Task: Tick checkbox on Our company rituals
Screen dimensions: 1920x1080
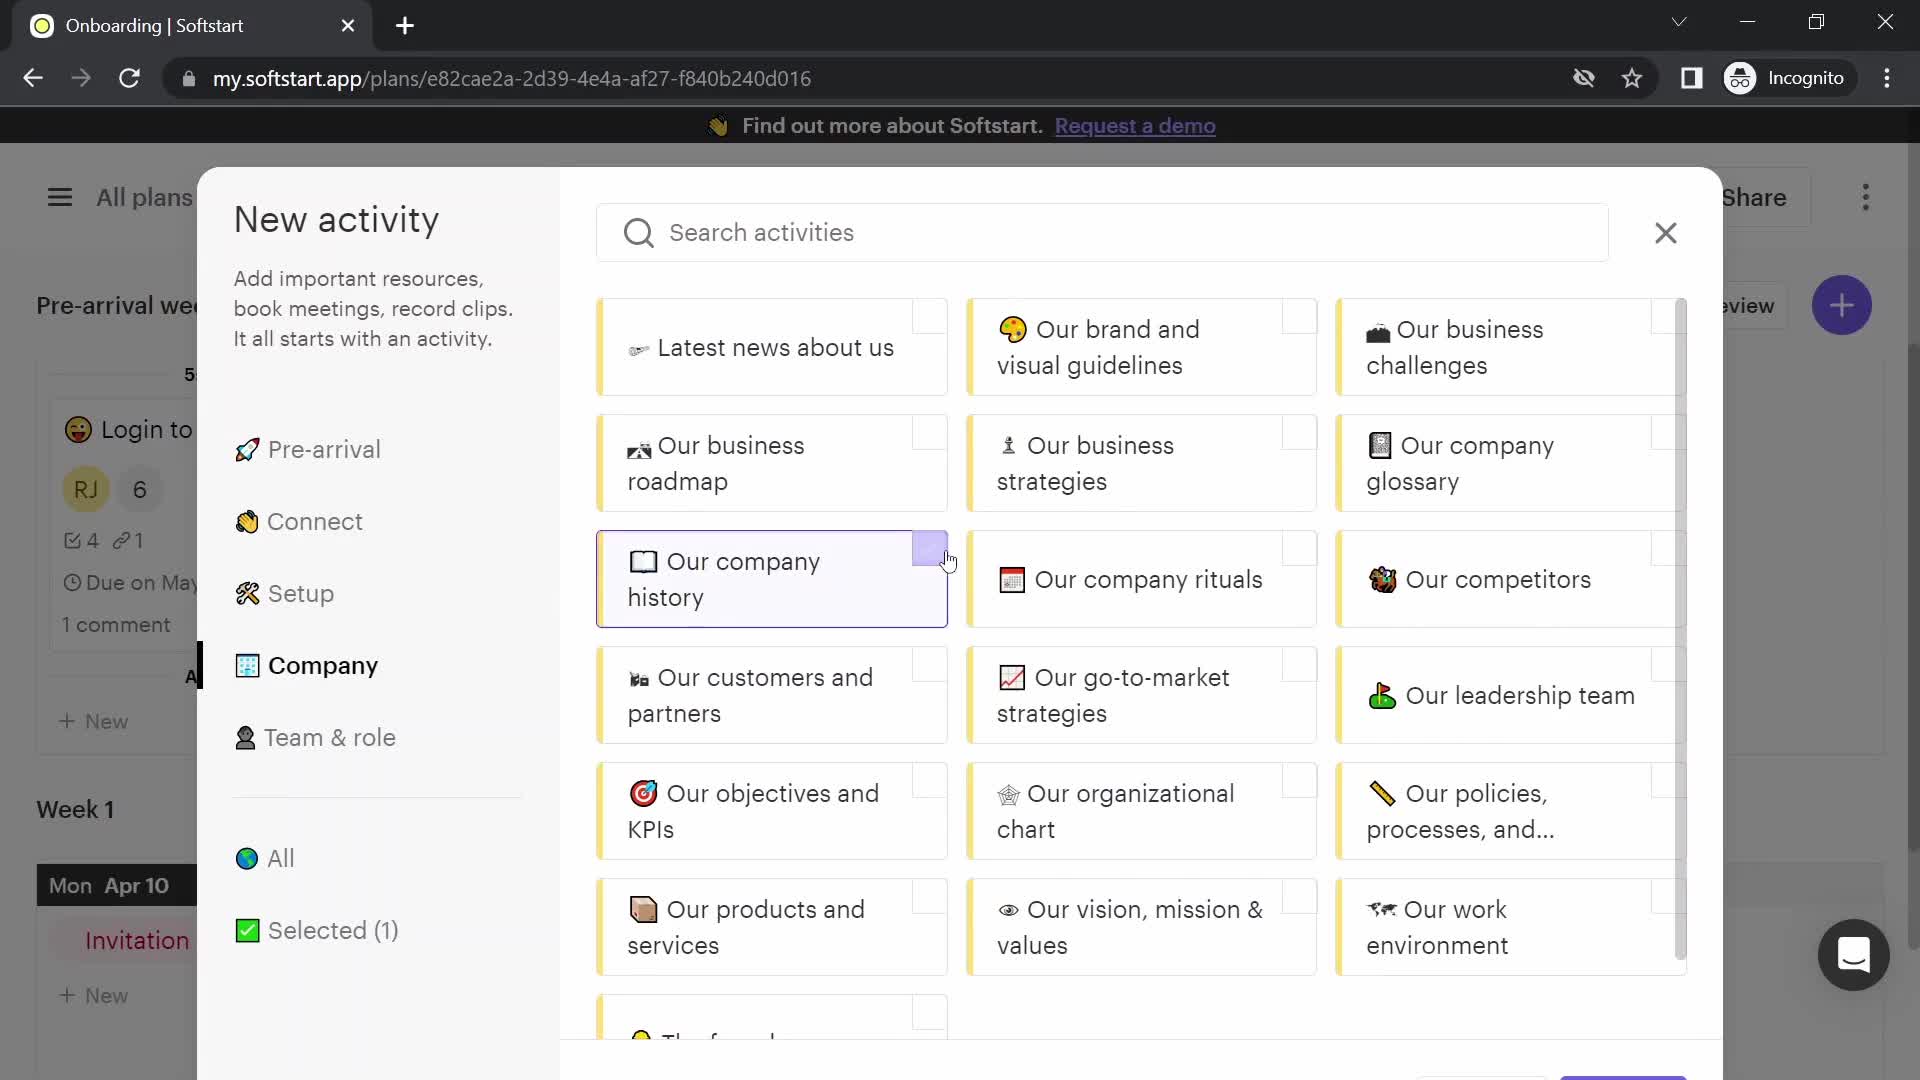Action: coord(1299,549)
